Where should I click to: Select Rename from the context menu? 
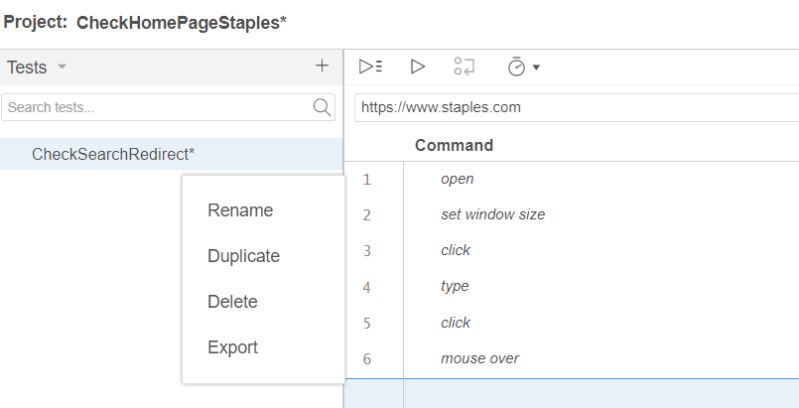click(240, 210)
